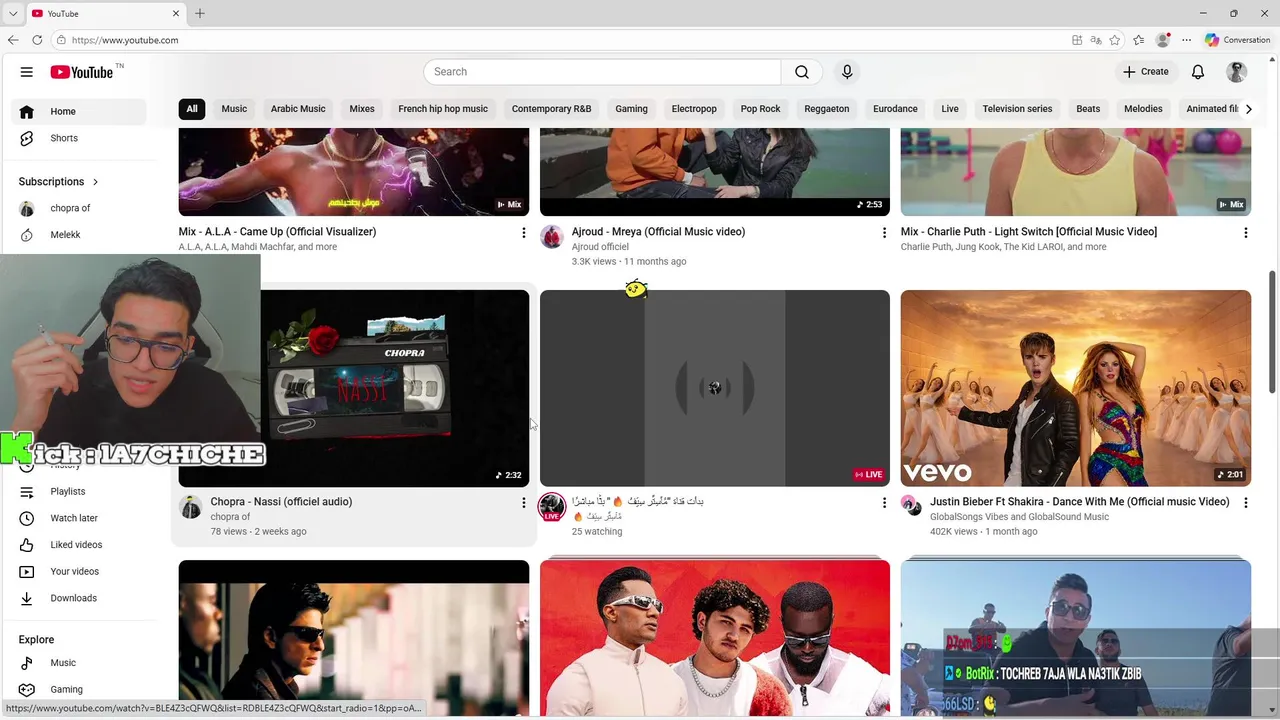Open the notifications bell

click(x=1198, y=72)
